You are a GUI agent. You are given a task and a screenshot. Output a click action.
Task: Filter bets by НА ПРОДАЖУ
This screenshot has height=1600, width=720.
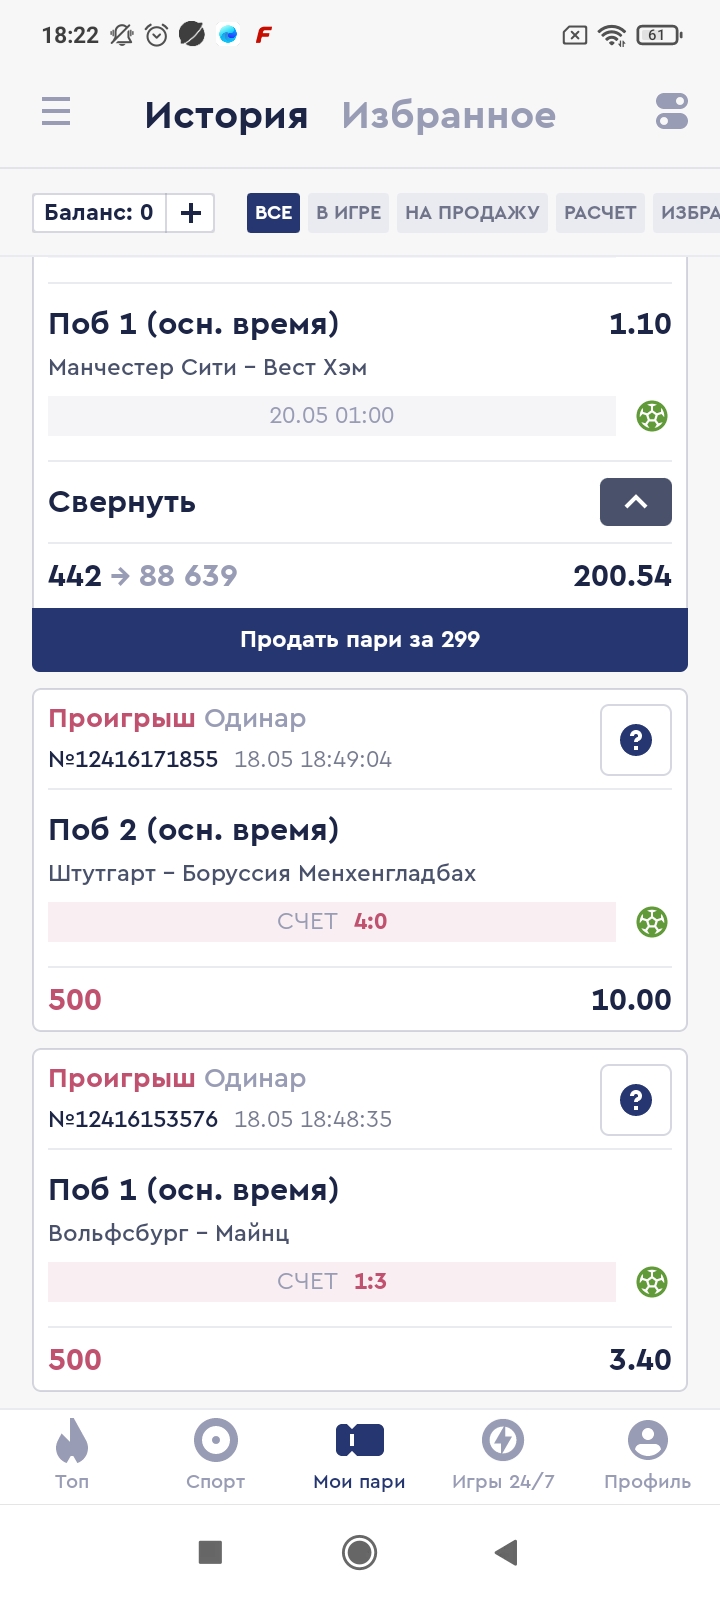pyautogui.click(x=472, y=213)
